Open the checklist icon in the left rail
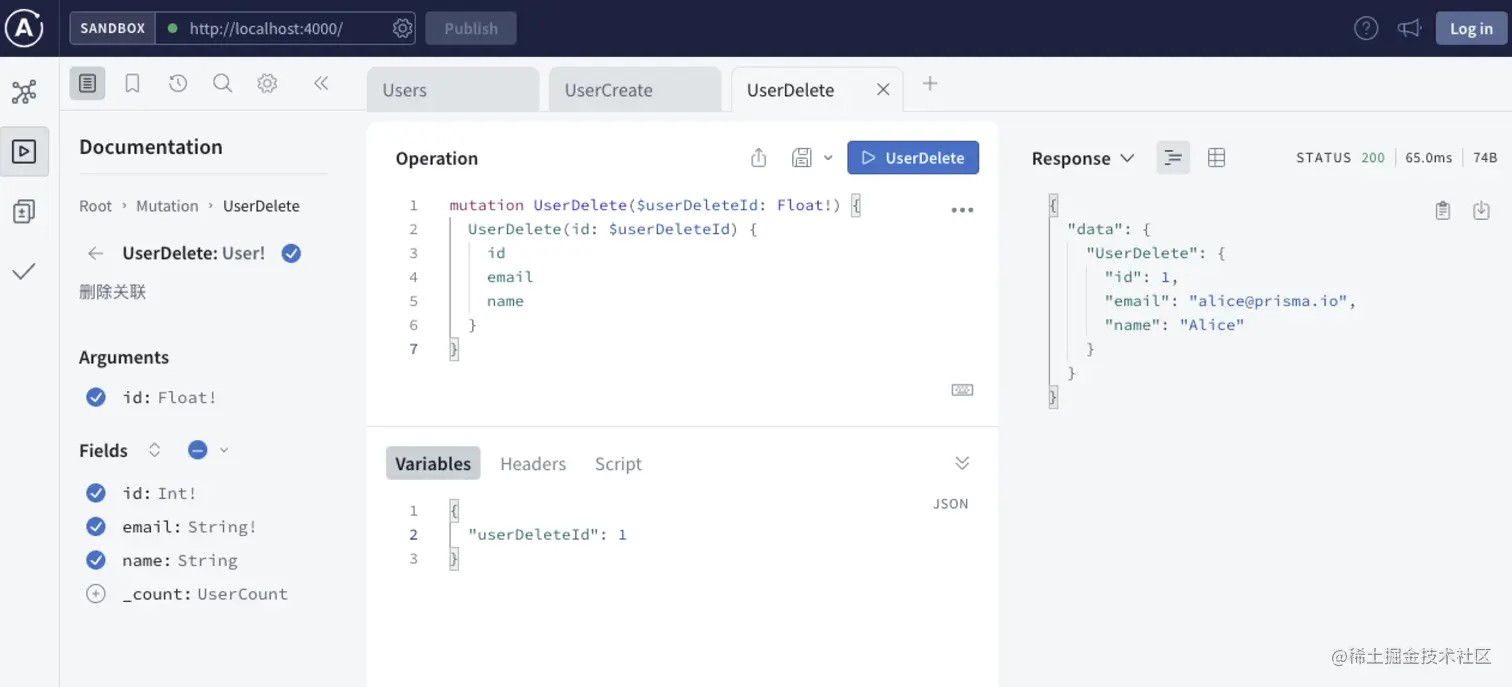The image size is (1512, 687). [24, 270]
